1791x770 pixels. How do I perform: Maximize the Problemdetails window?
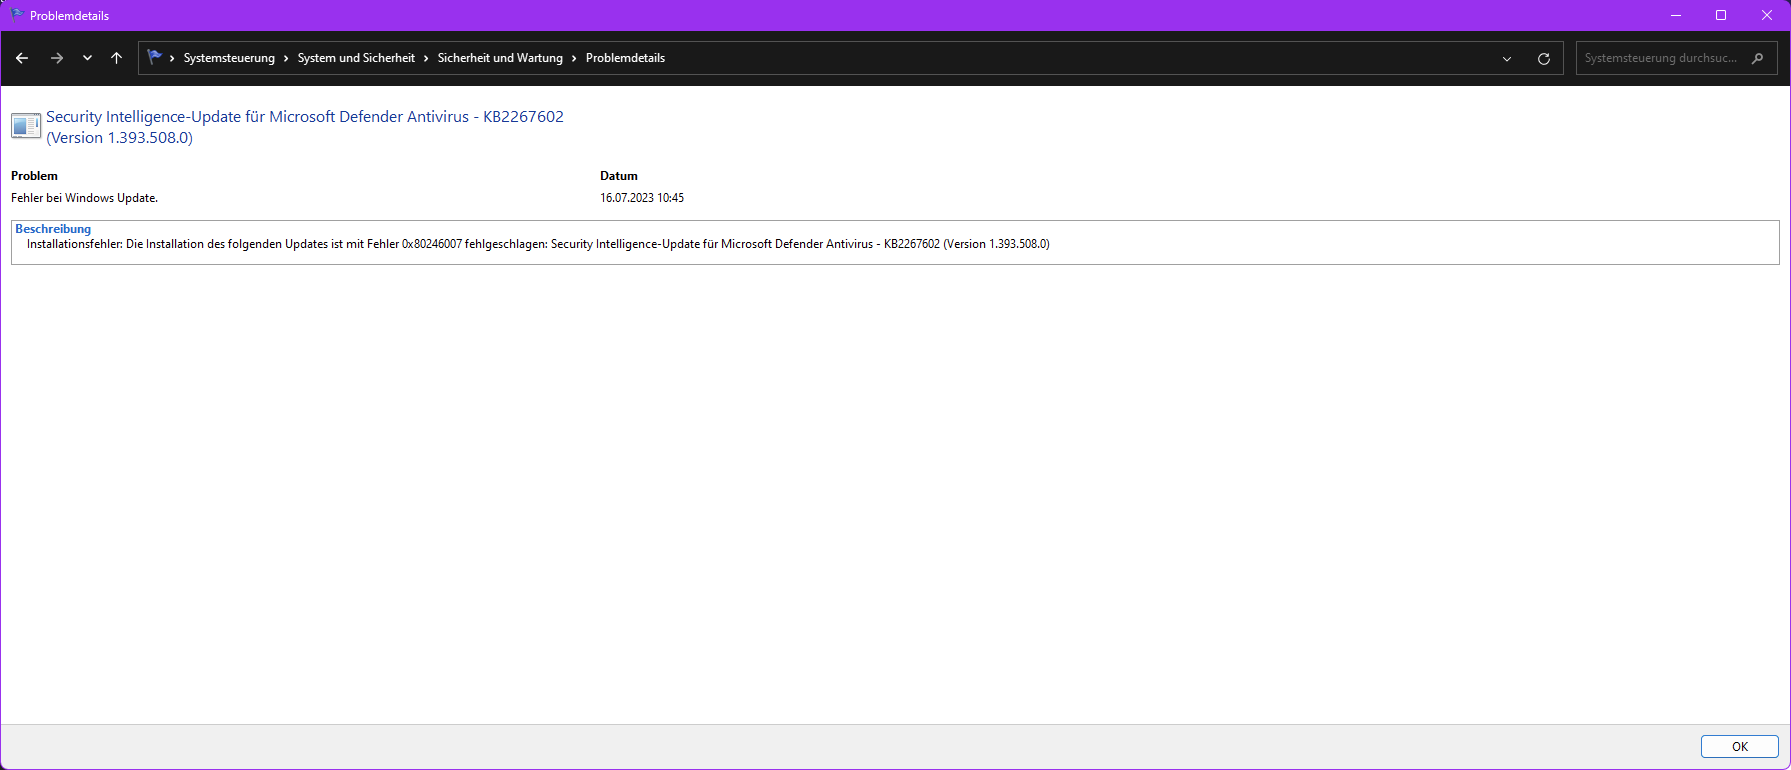click(x=1721, y=15)
